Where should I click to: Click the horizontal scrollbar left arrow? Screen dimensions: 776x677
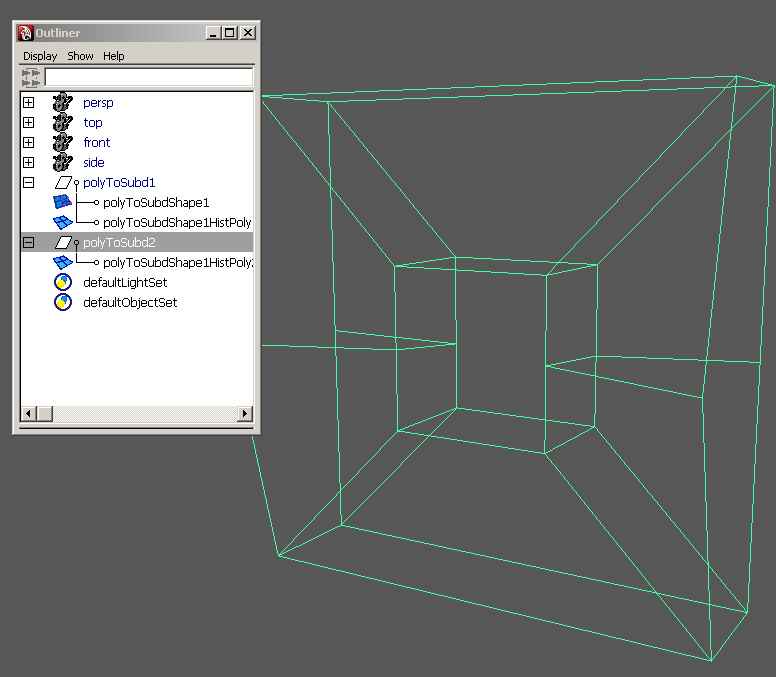[x=29, y=413]
